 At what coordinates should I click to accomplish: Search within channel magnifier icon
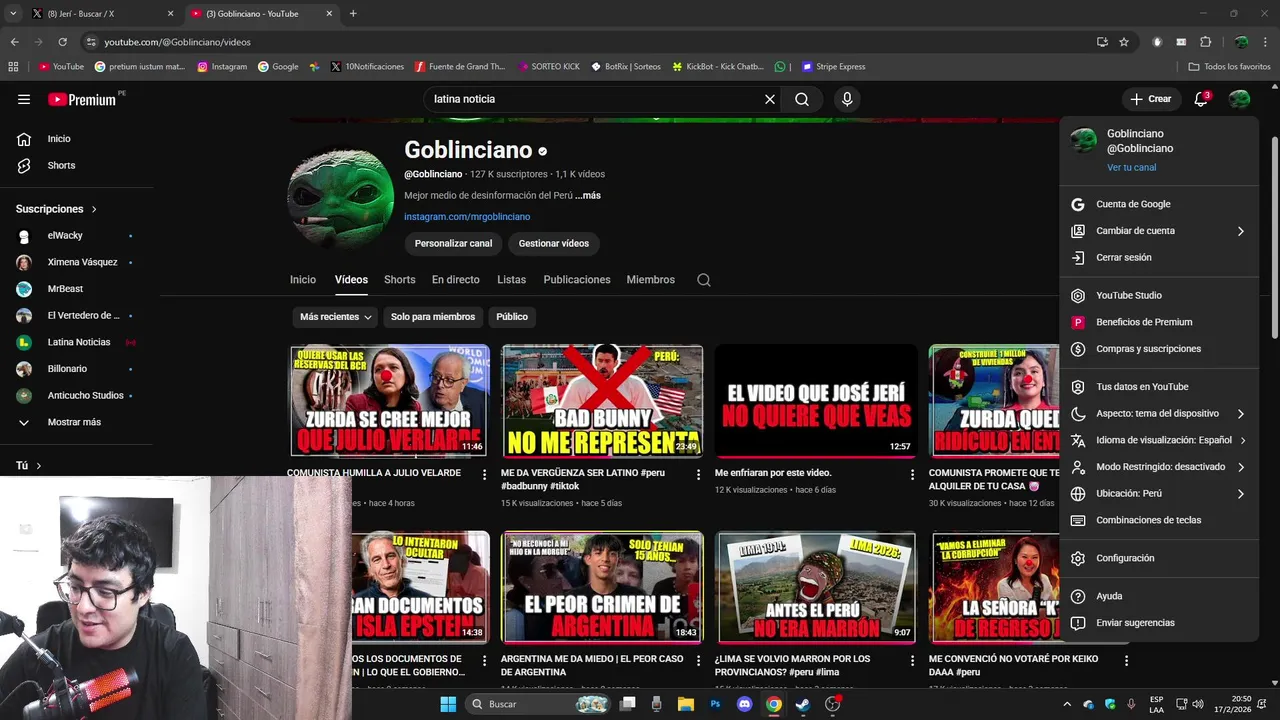[x=704, y=280]
